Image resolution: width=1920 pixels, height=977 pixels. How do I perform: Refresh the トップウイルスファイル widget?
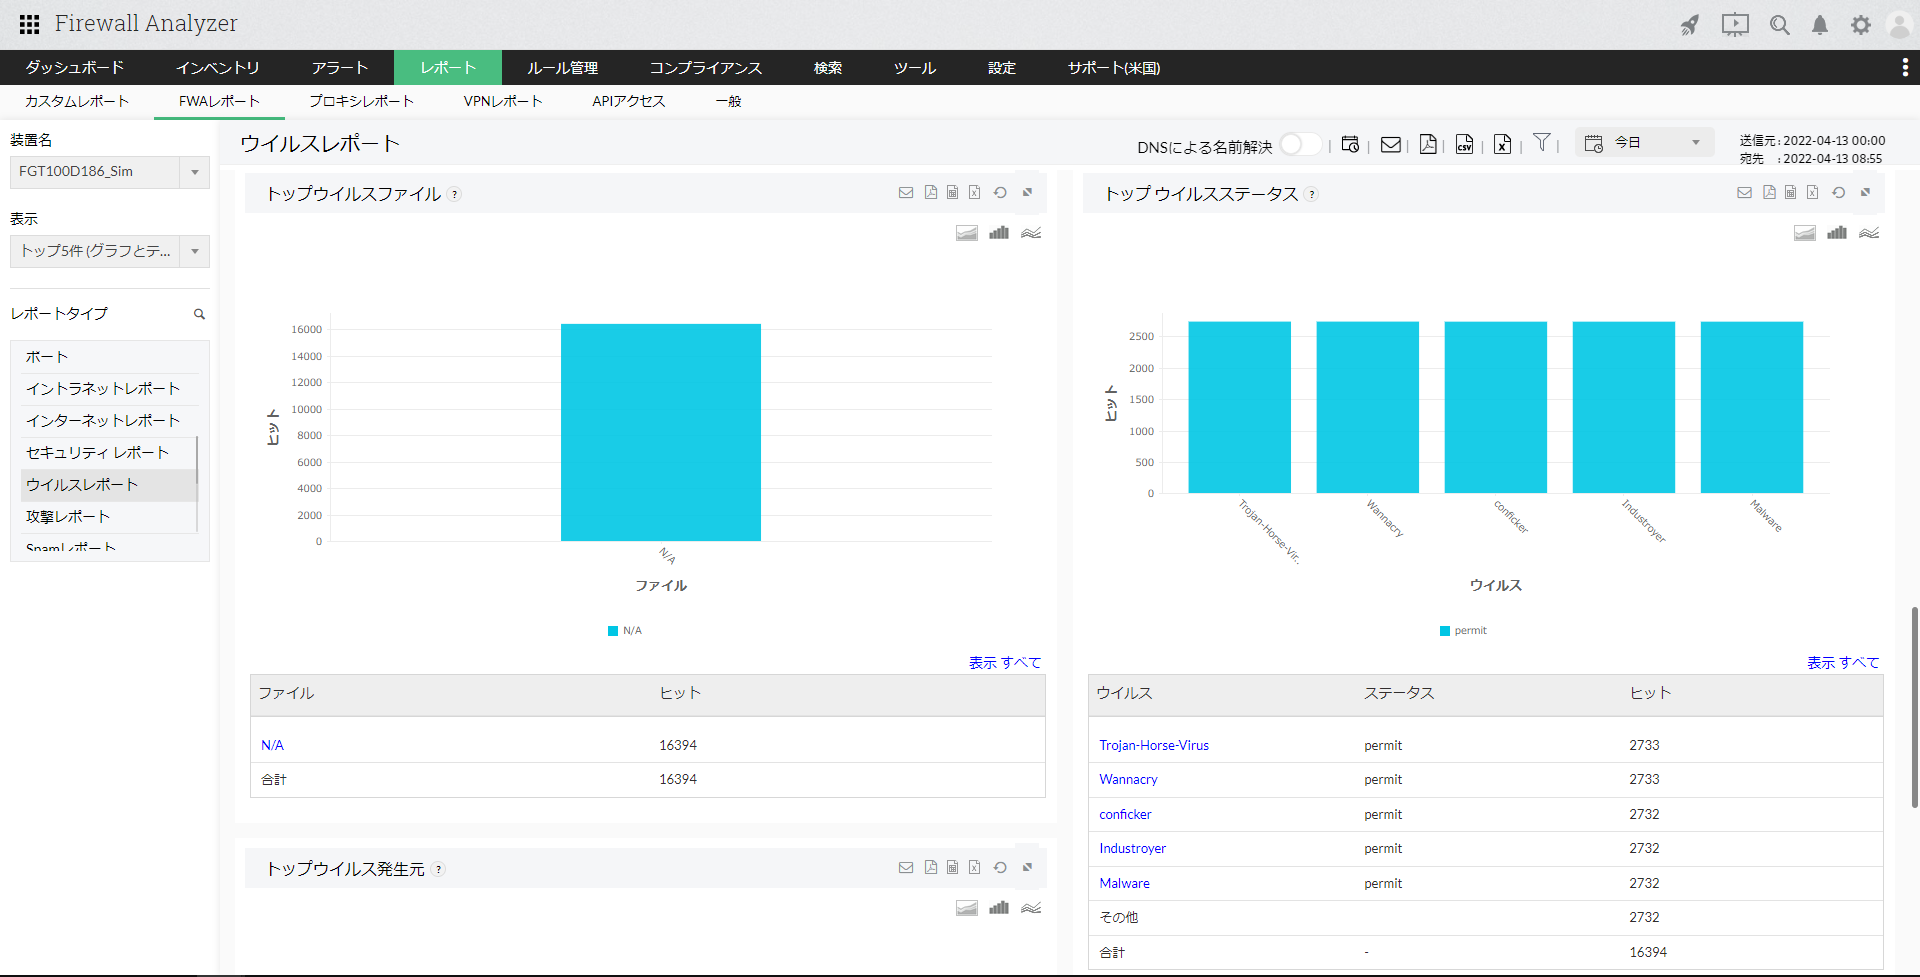(1000, 193)
